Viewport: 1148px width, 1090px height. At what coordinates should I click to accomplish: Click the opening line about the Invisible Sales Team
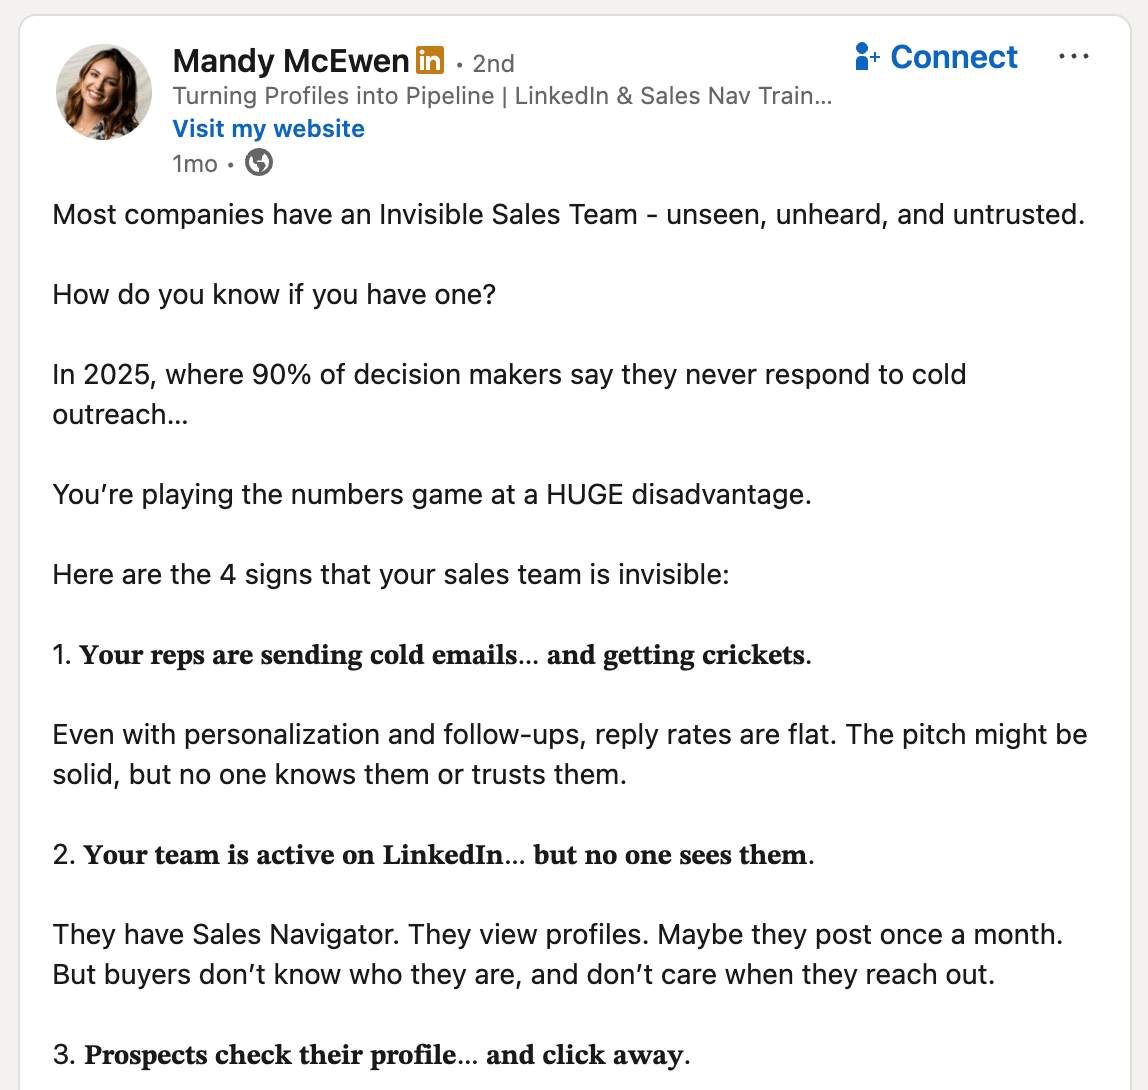(568, 214)
